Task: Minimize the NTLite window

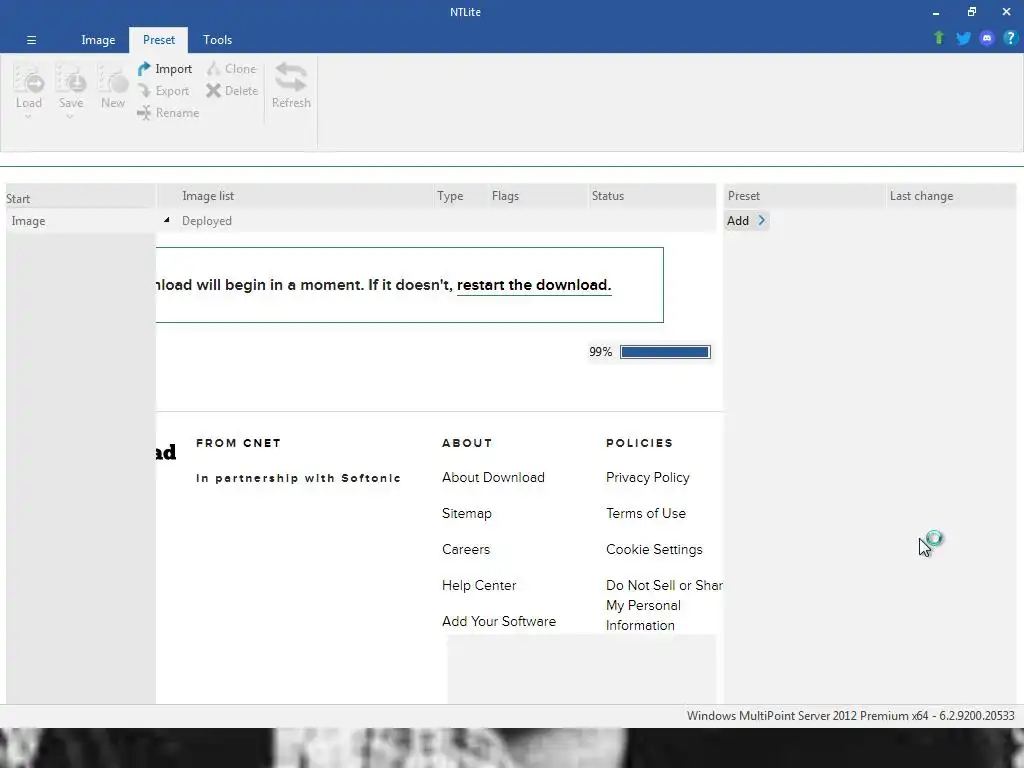Action: [936, 12]
